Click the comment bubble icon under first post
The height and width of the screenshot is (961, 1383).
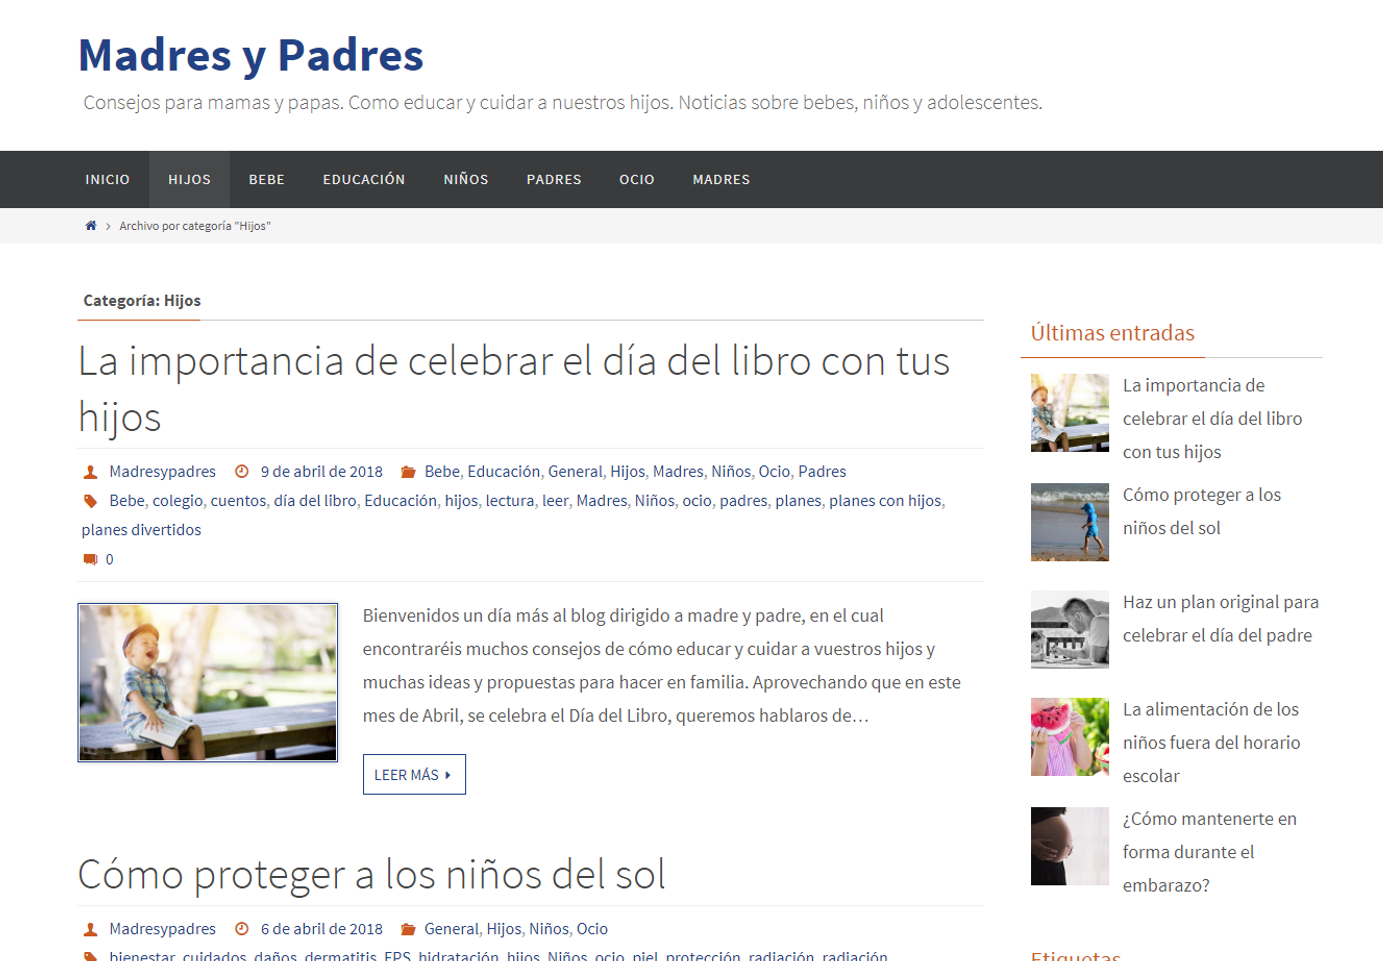(x=90, y=559)
